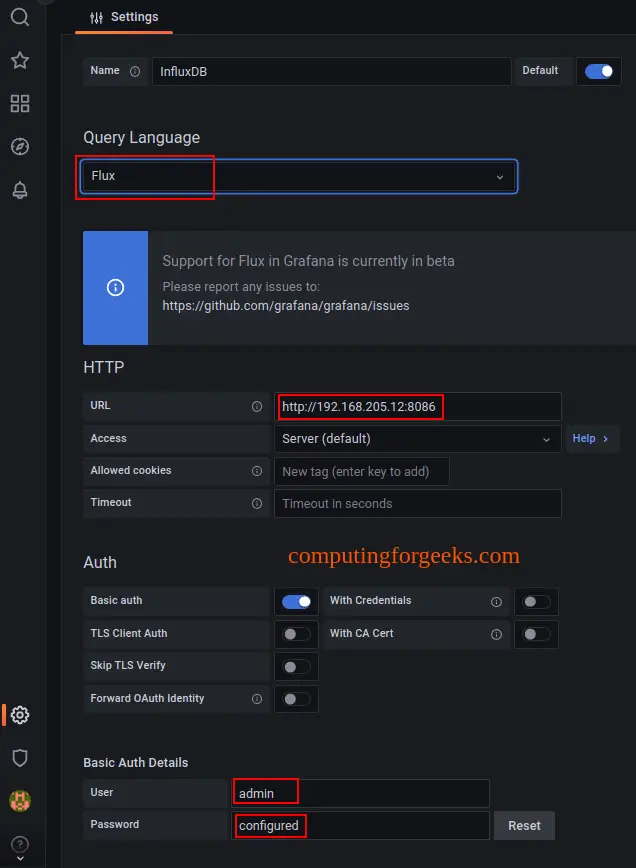The width and height of the screenshot is (636, 868).
Task: Open Starred dashboards star icon
Action: point(20,60)
